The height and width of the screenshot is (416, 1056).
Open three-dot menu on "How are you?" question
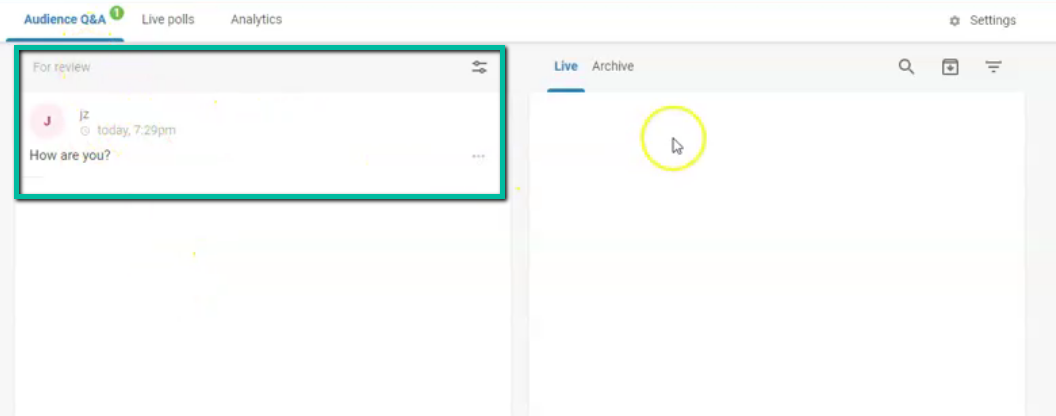point(478,156)
